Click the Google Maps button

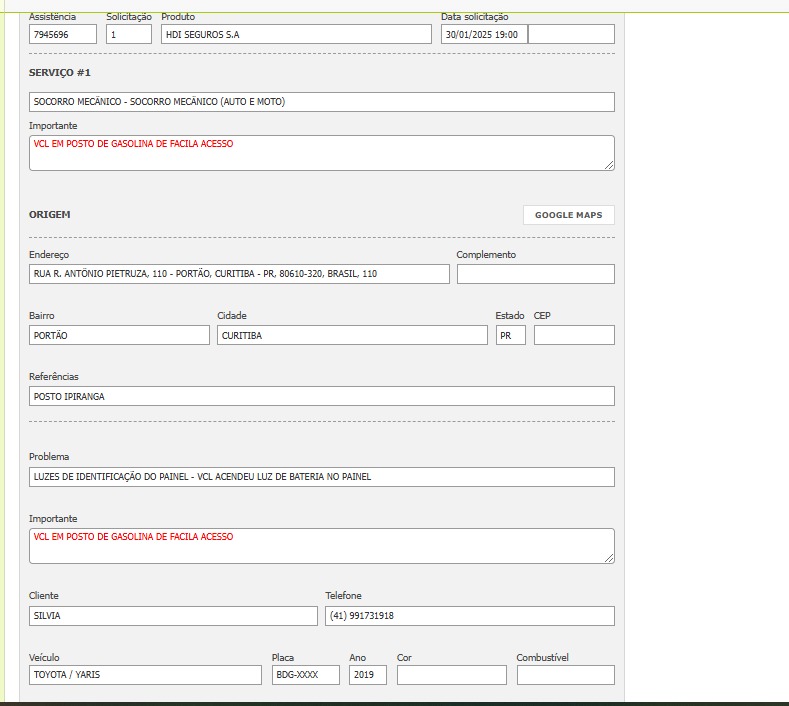(x=568, y=215)
